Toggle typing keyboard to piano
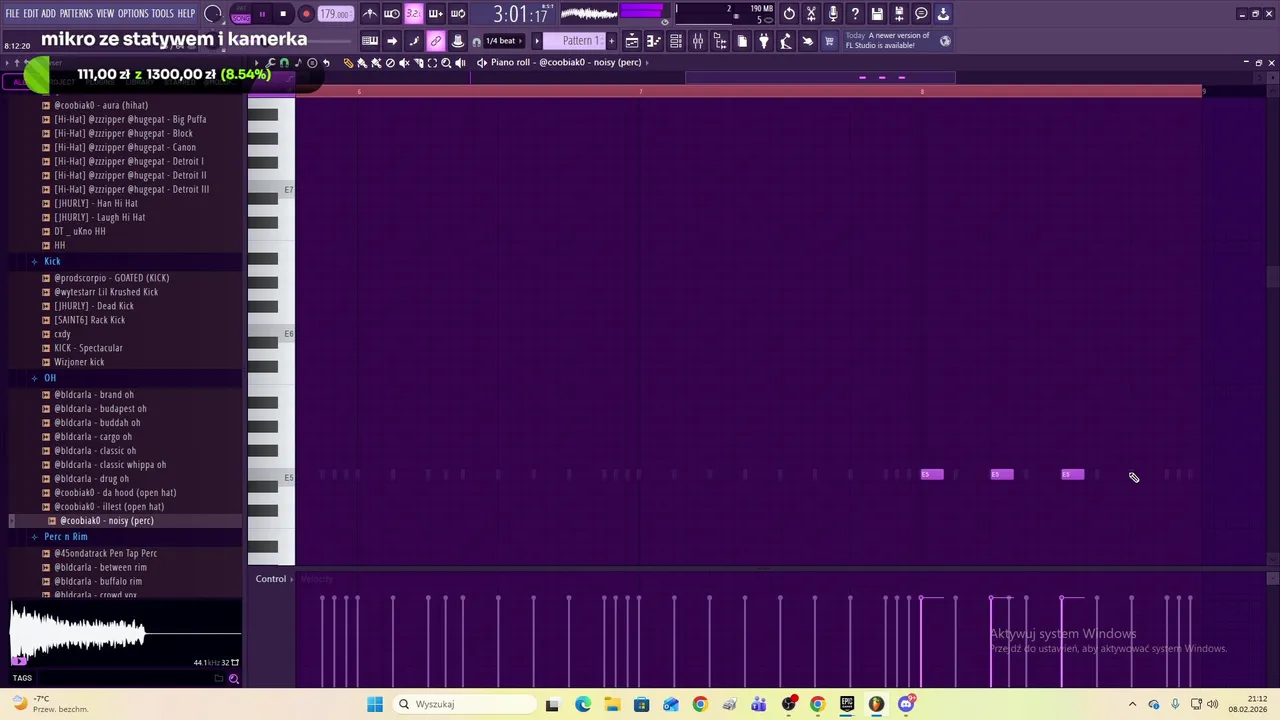Viewport: 1280px width, 720px height. [x=372, y=41]
